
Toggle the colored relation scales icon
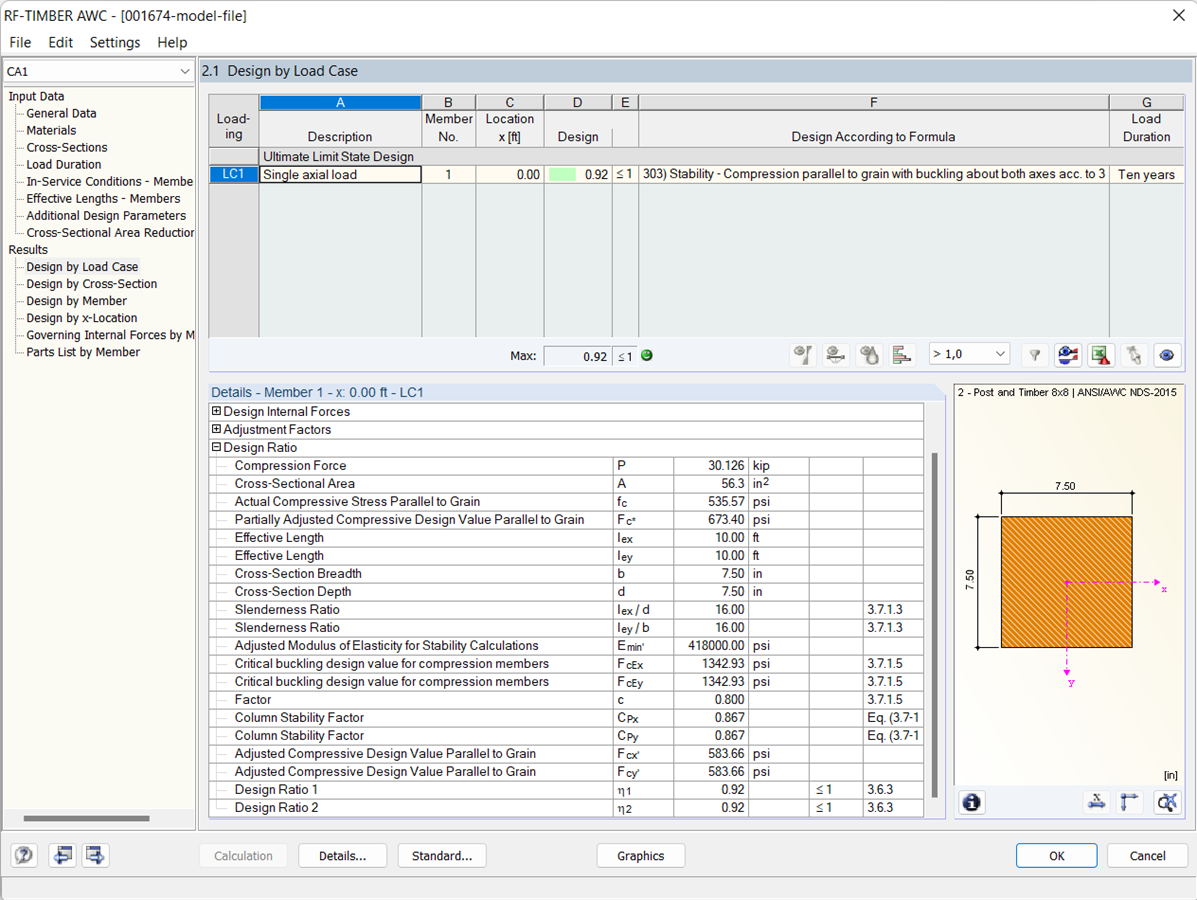click(x=1068, y=355)
